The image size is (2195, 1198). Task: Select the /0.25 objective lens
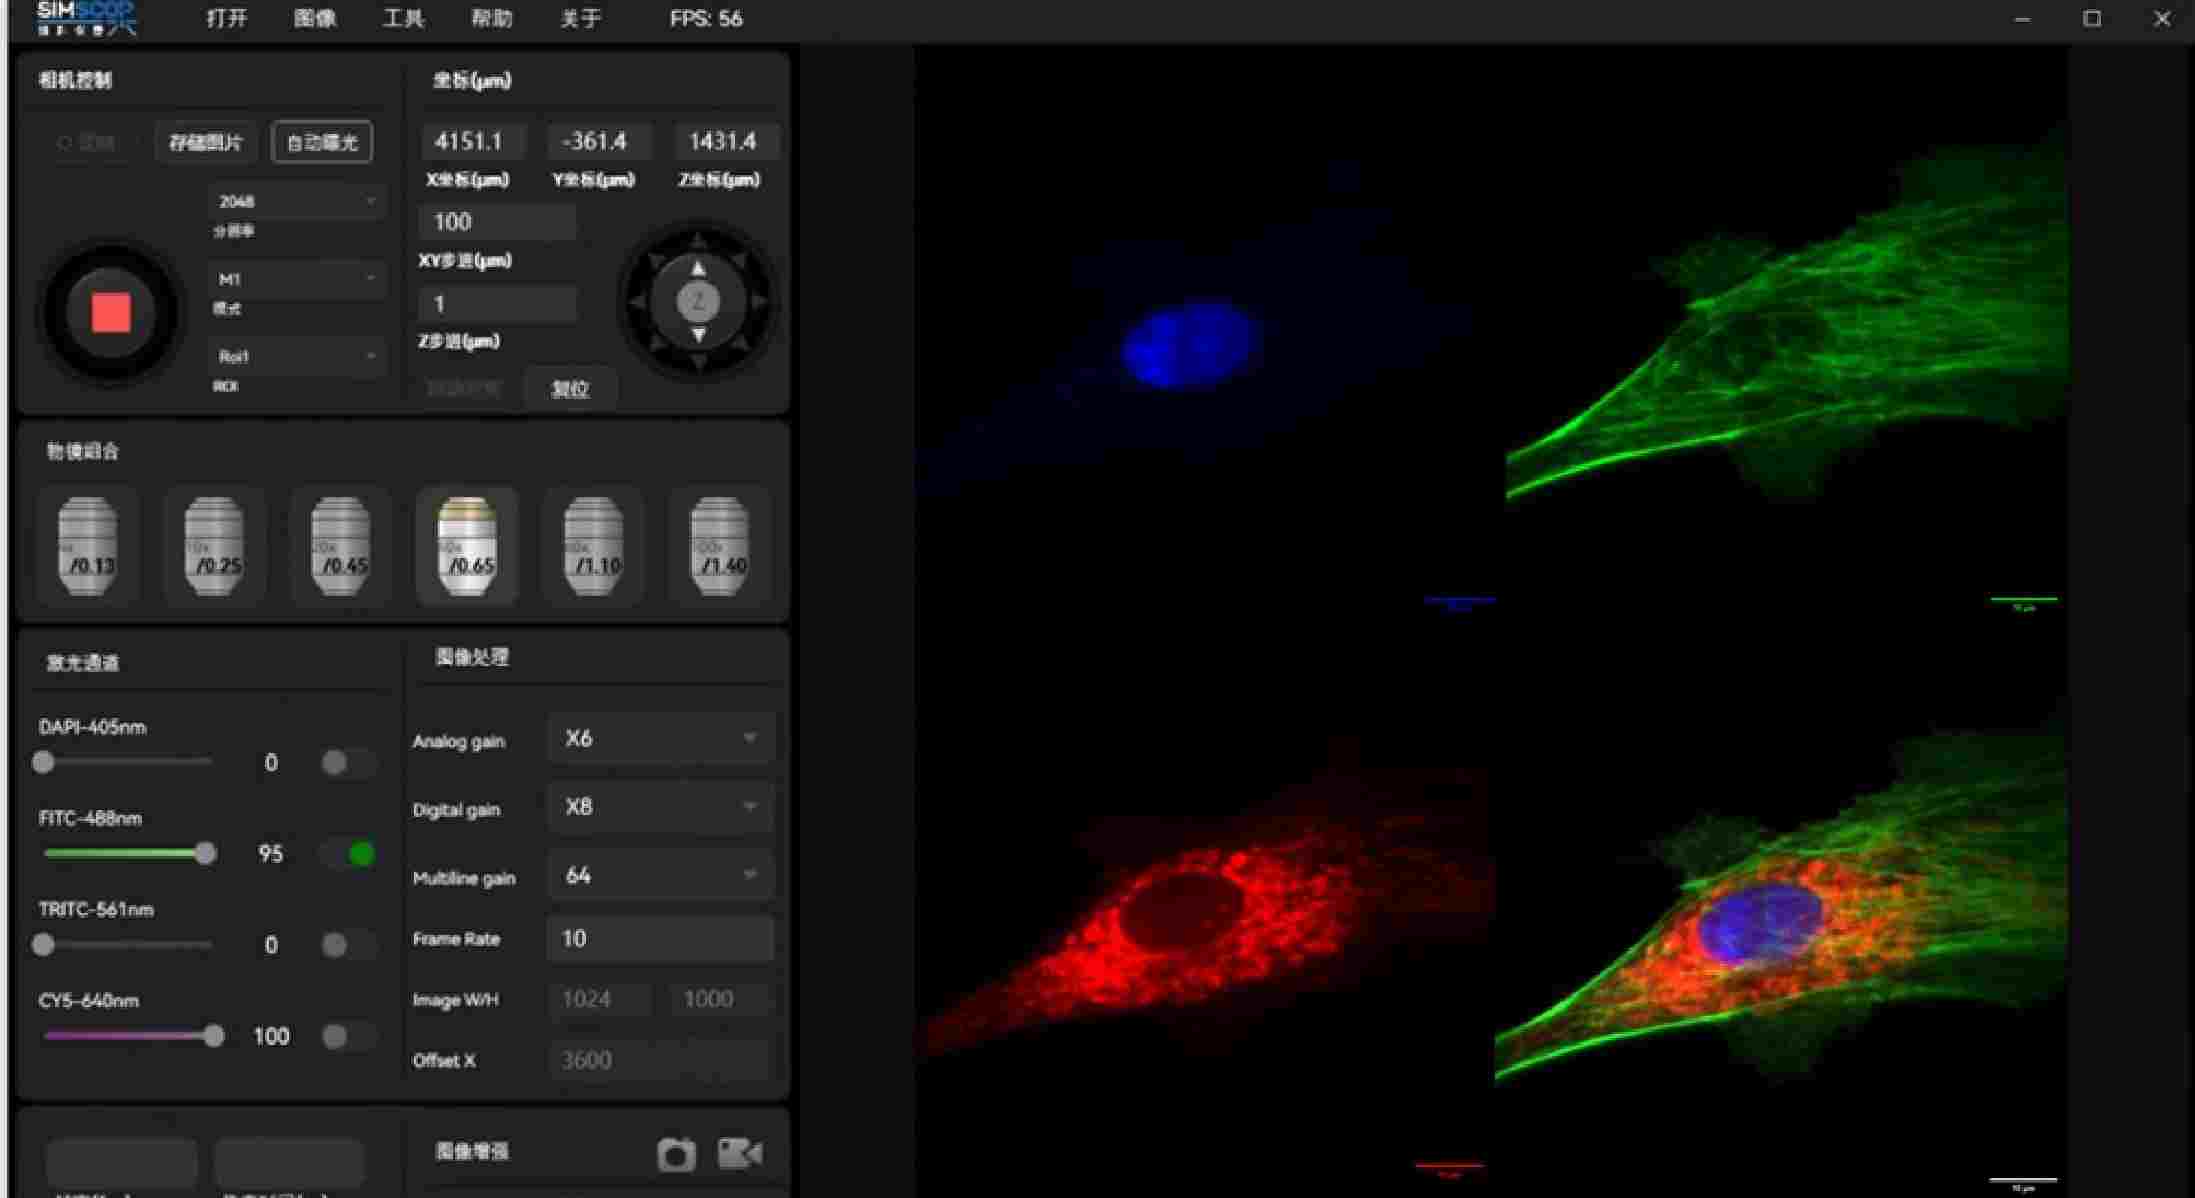tap(213, 546)
